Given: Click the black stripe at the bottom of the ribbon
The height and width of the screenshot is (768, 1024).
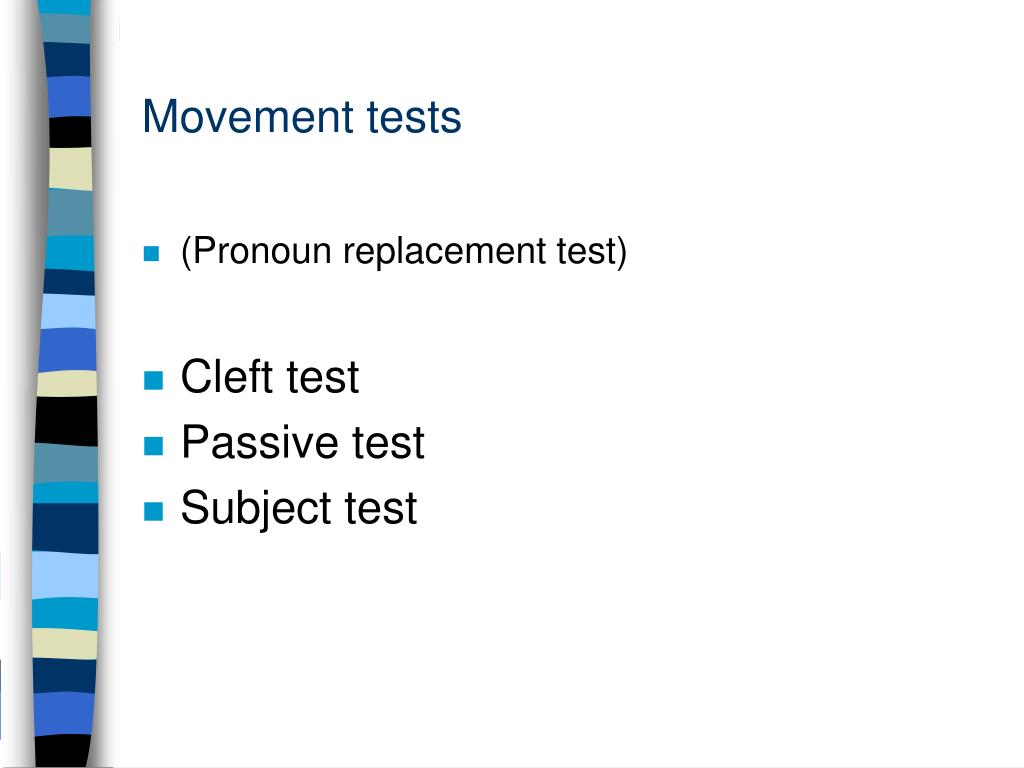Looking at the screenshot, I should click(63, 751).
